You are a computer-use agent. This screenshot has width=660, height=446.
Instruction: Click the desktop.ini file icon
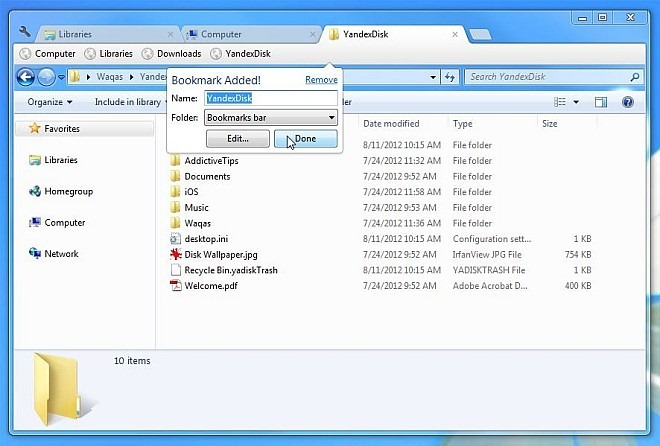tap(176, 239)
